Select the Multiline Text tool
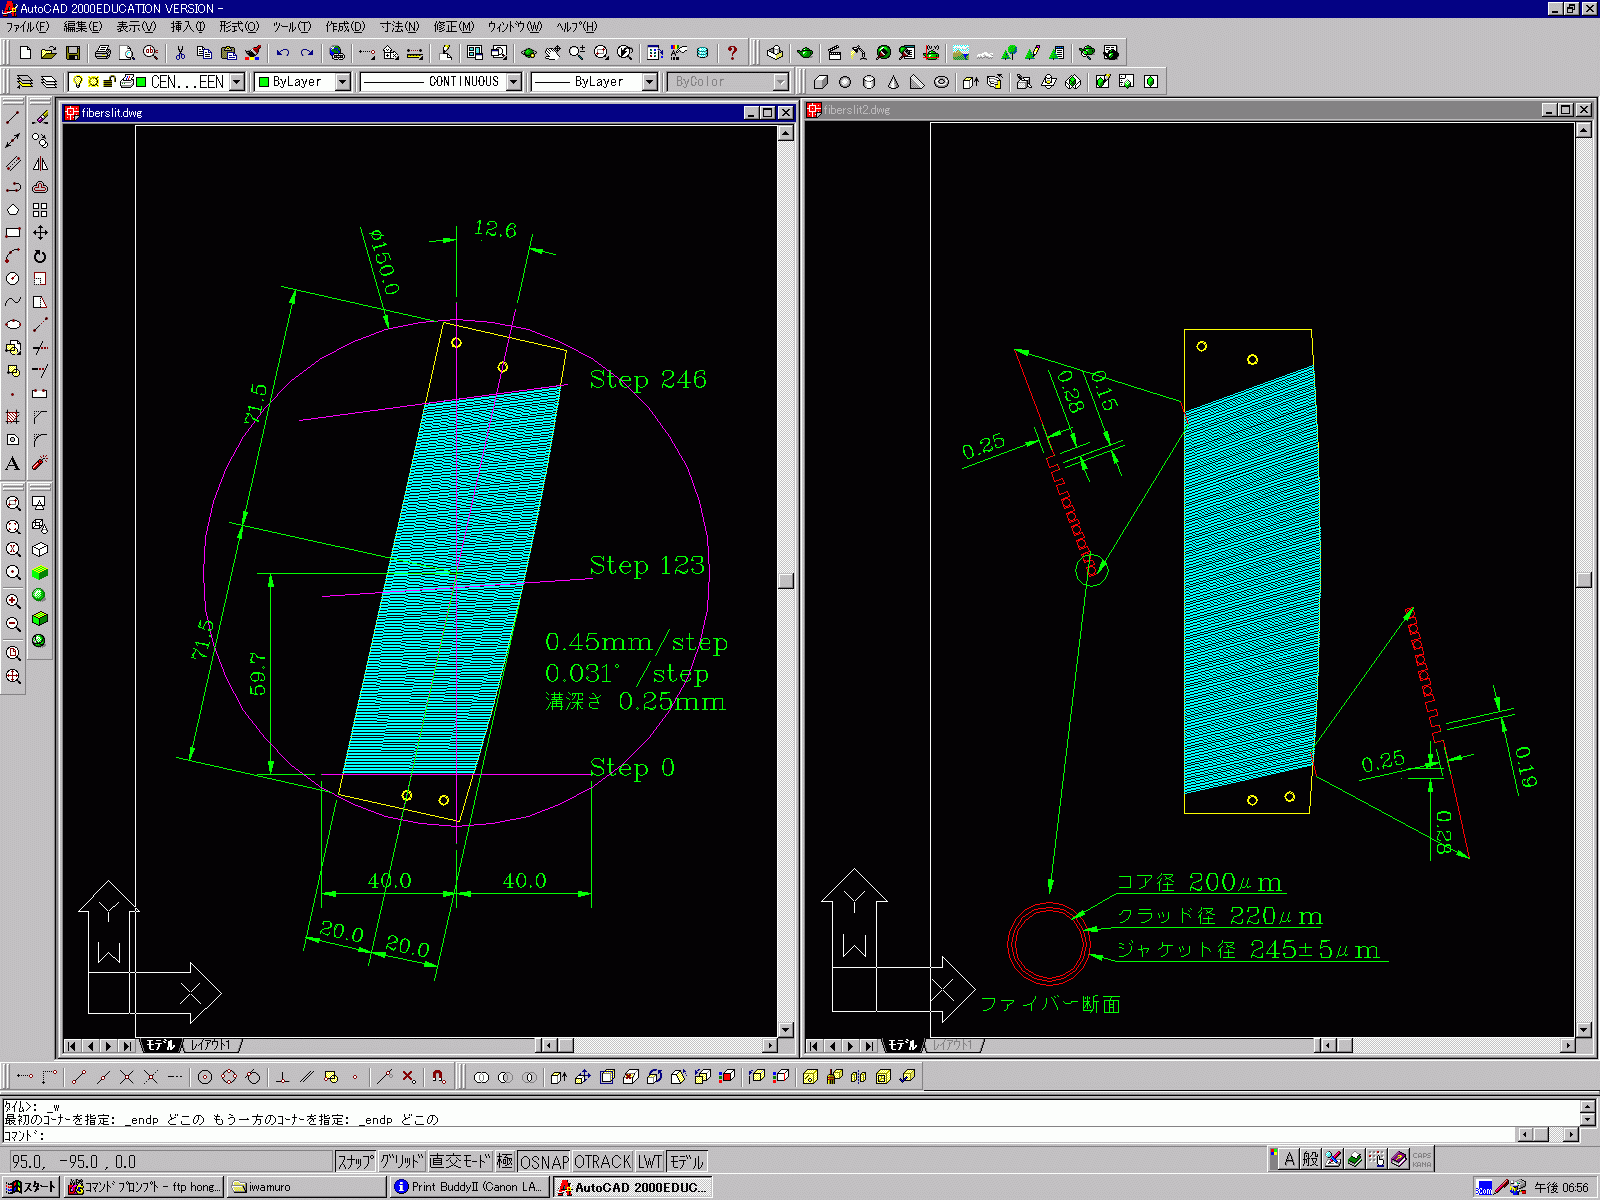The image size is (1600, 1200). tap(13, 464)
